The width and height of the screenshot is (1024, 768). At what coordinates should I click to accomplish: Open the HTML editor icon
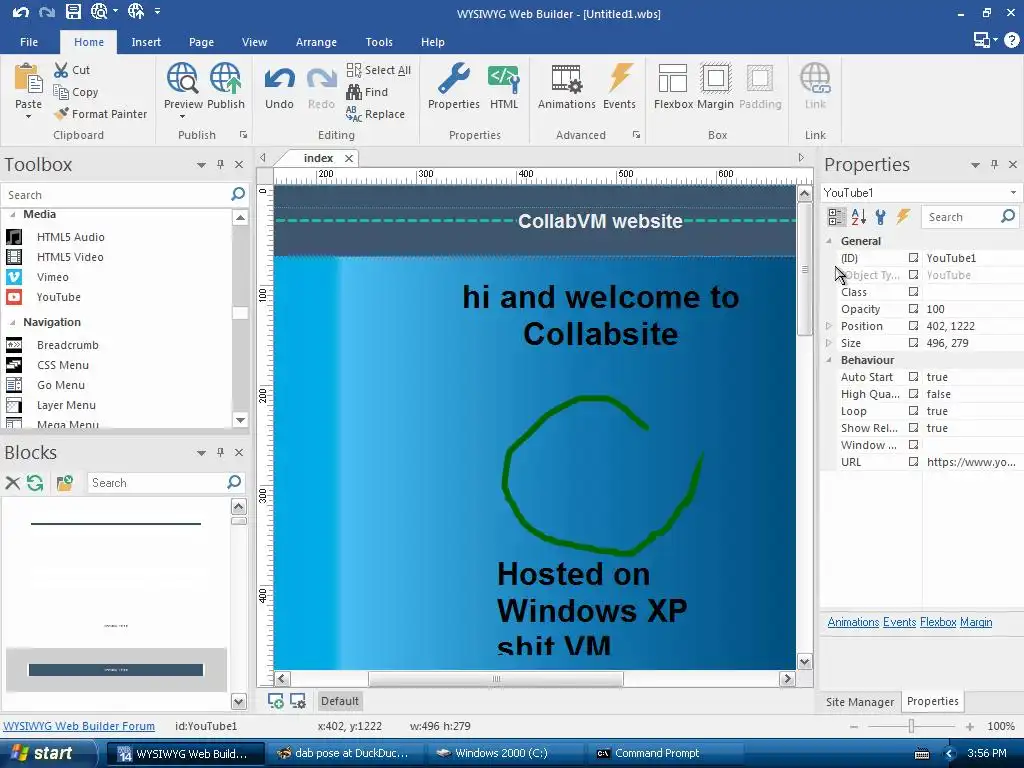[x=504, y=78]
